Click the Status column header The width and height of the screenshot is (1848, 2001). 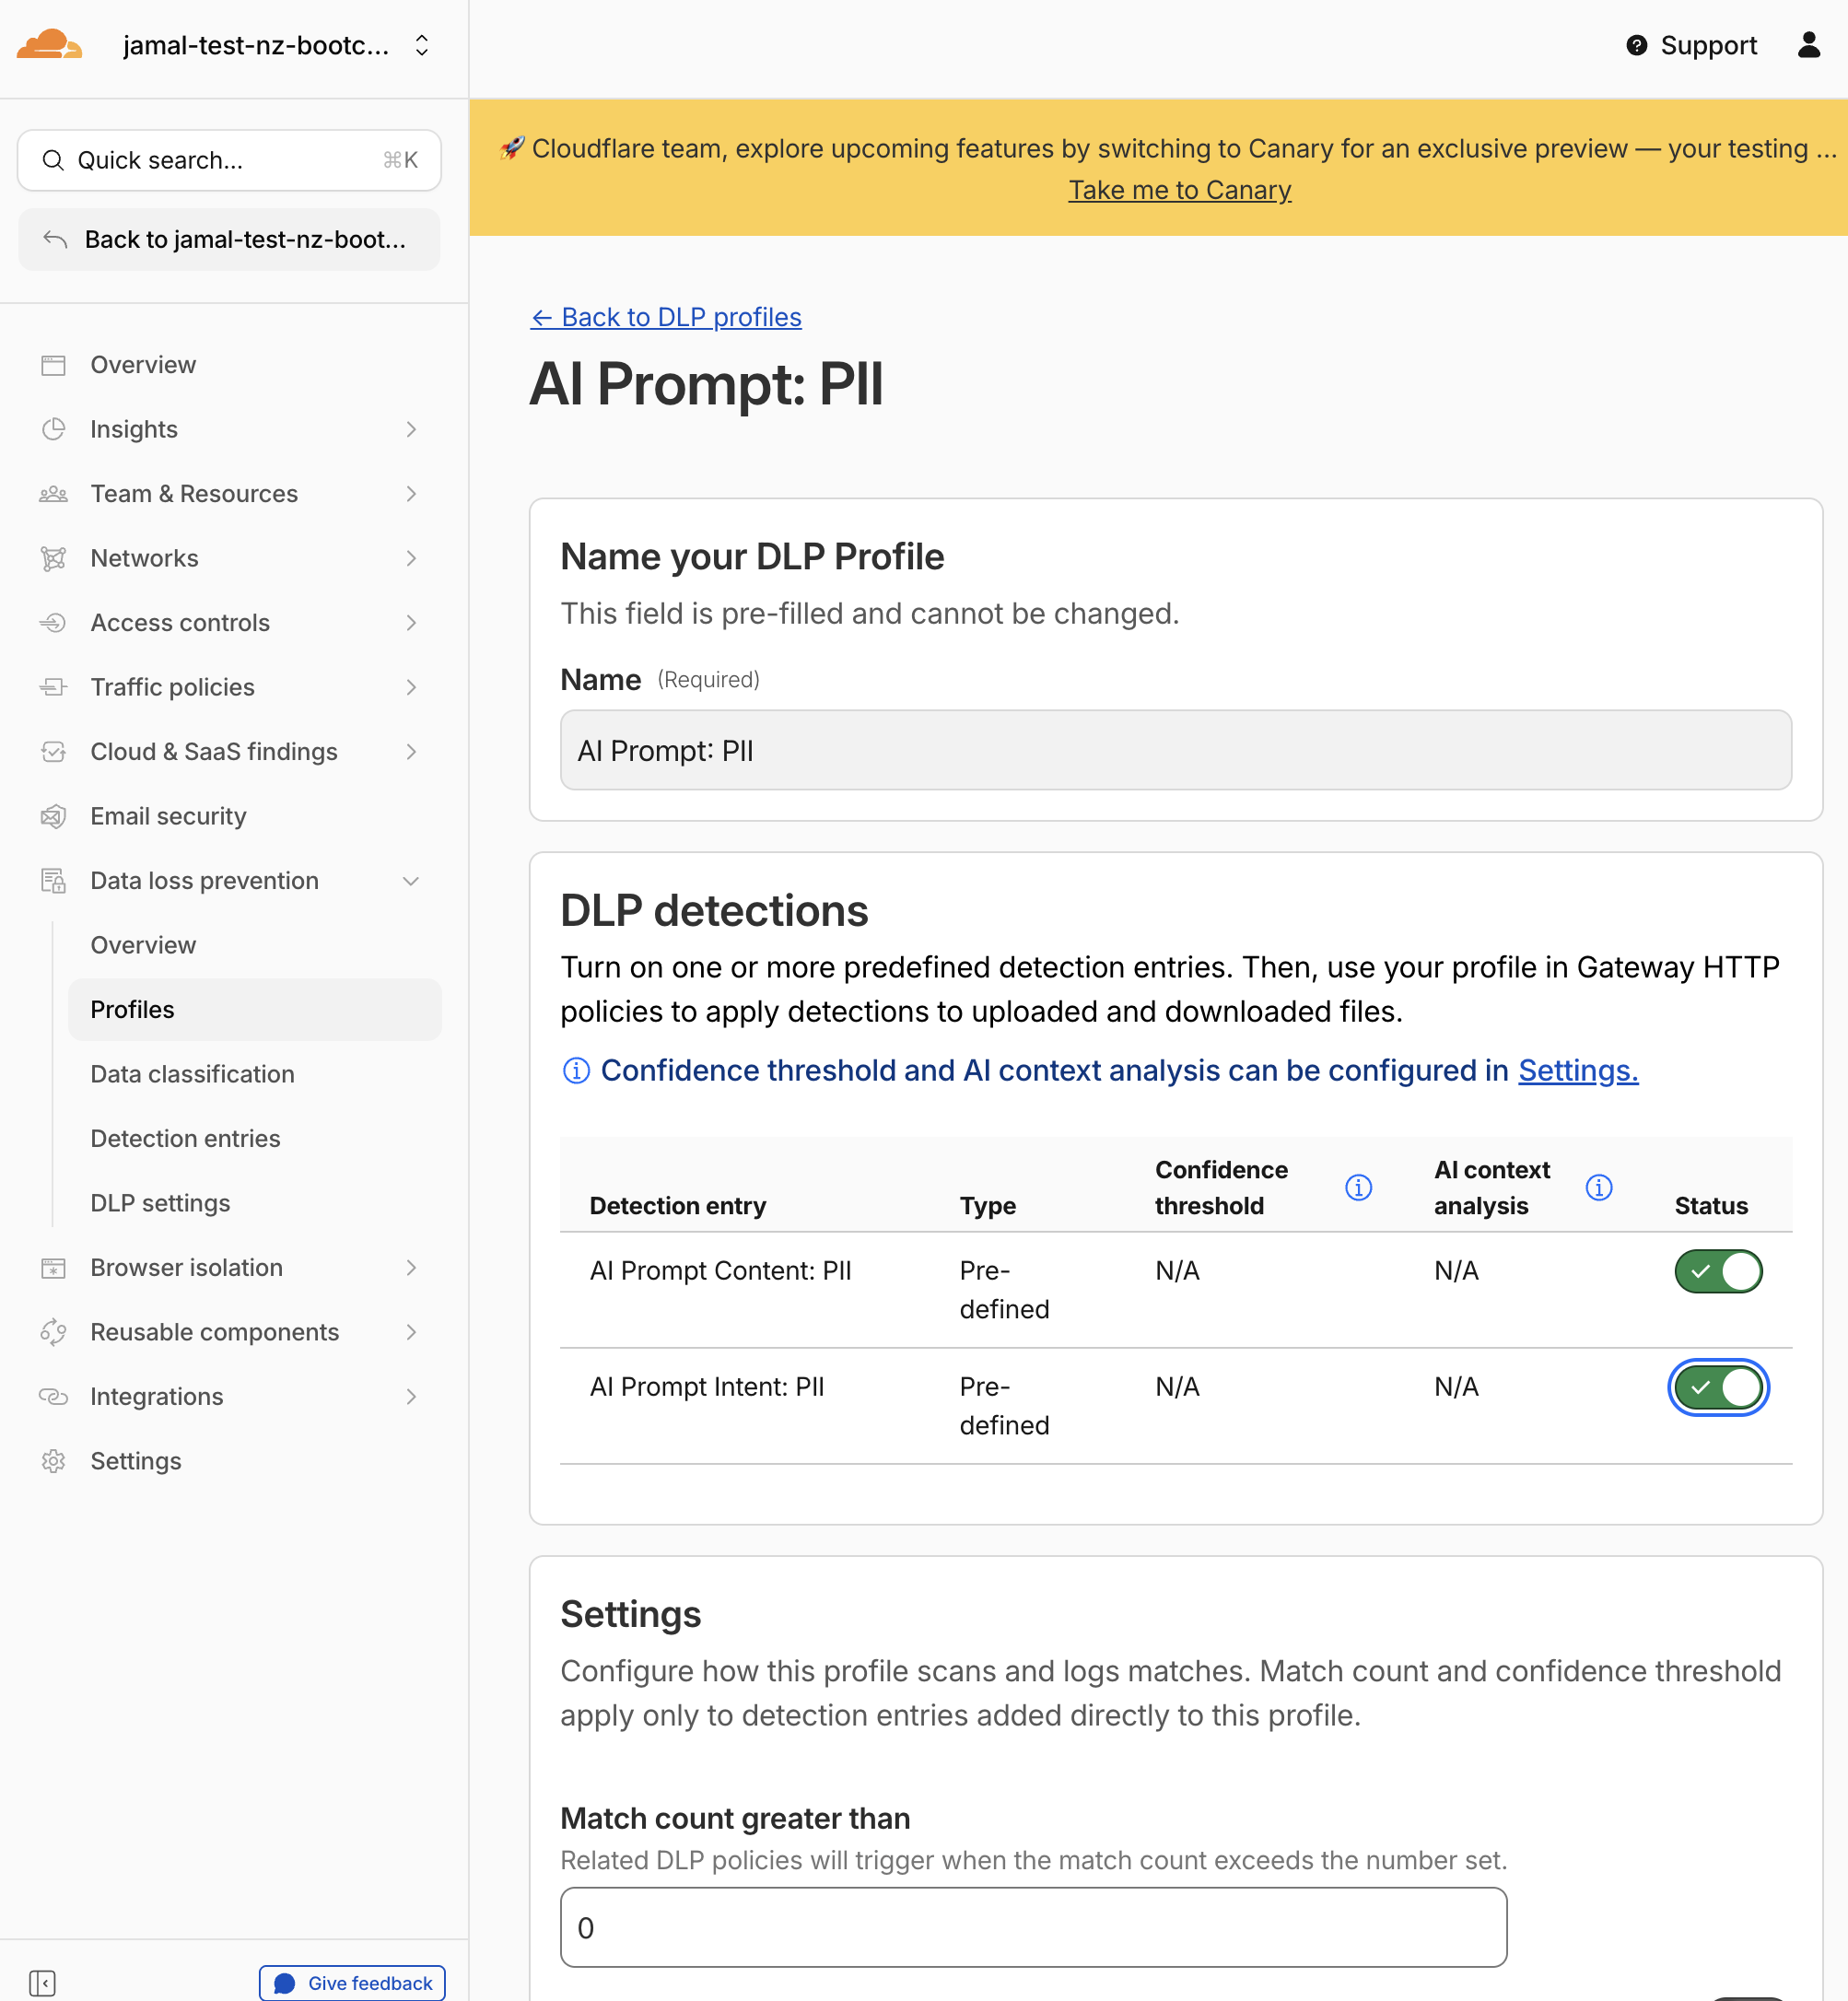(1711, 1206)
